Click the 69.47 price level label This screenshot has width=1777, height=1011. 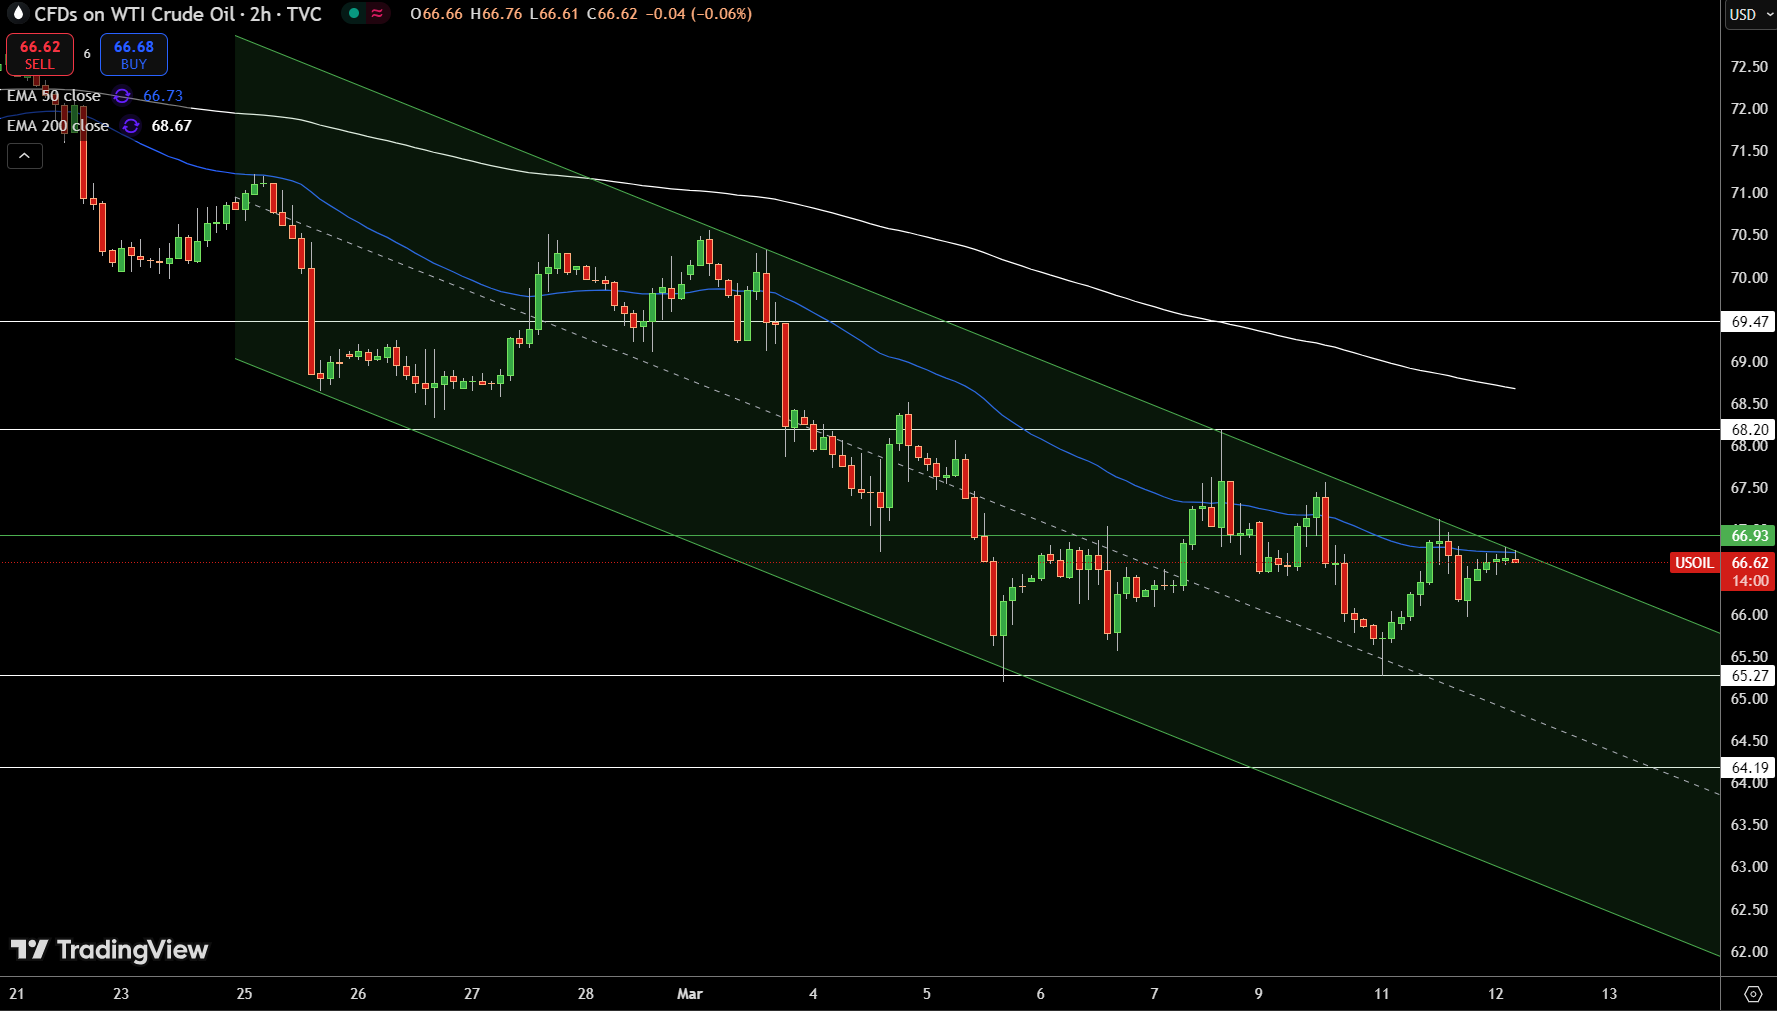click(x=1749, y=322)
